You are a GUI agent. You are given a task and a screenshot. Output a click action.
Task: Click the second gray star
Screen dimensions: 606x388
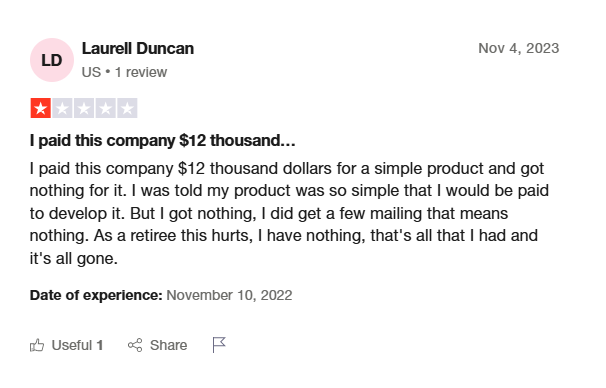point(62,108)
